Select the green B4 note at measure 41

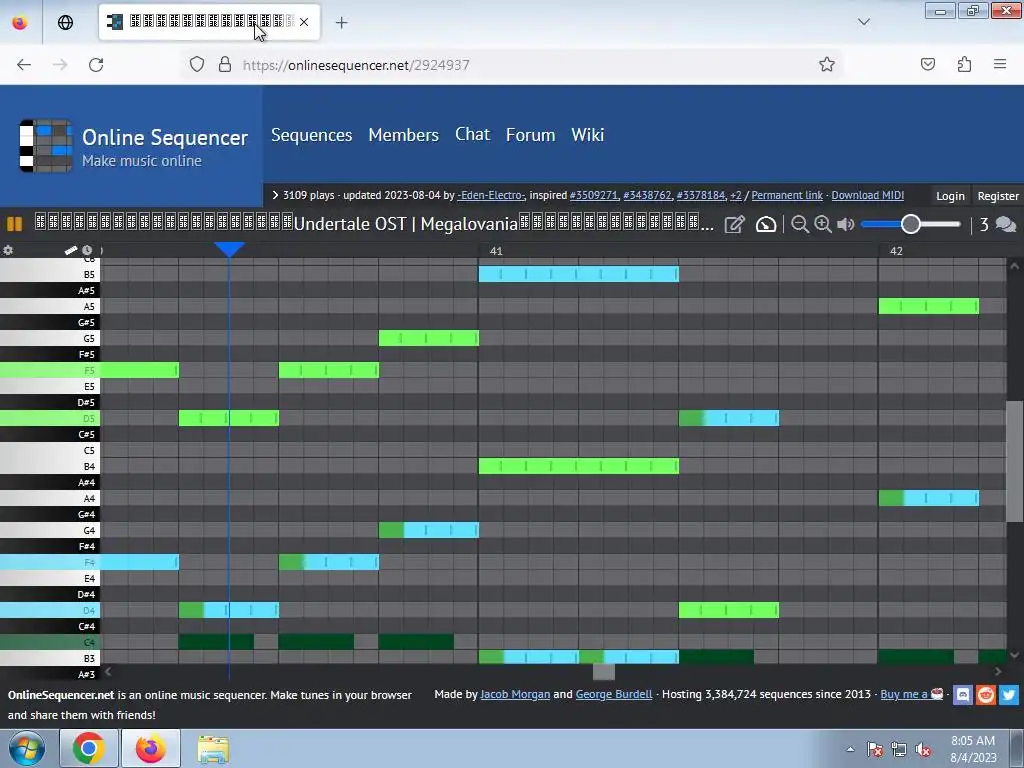(579, 466)
